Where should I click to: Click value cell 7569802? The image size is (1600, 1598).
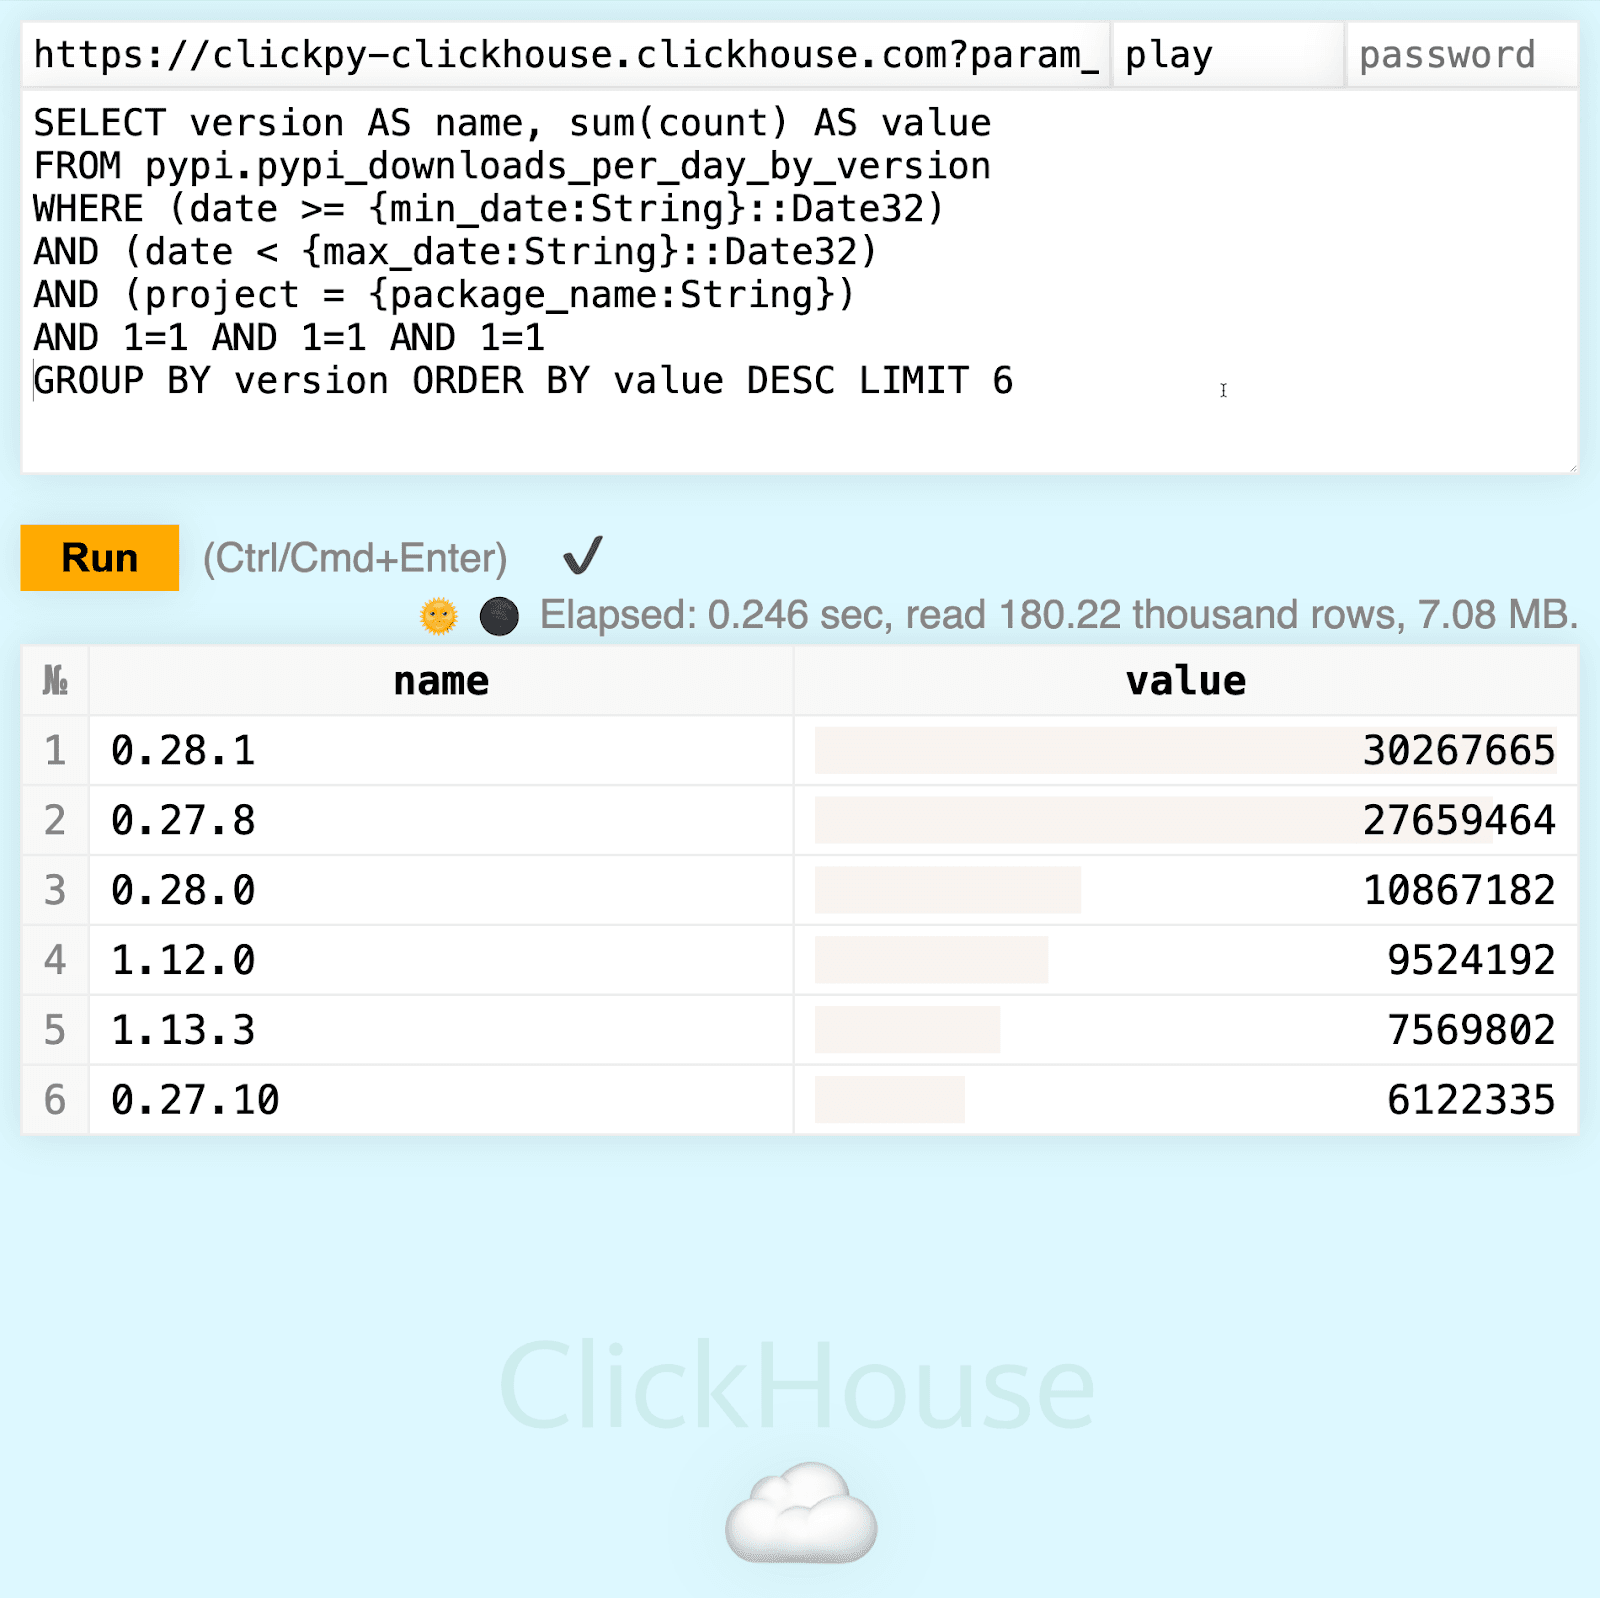(1186, 1030)
